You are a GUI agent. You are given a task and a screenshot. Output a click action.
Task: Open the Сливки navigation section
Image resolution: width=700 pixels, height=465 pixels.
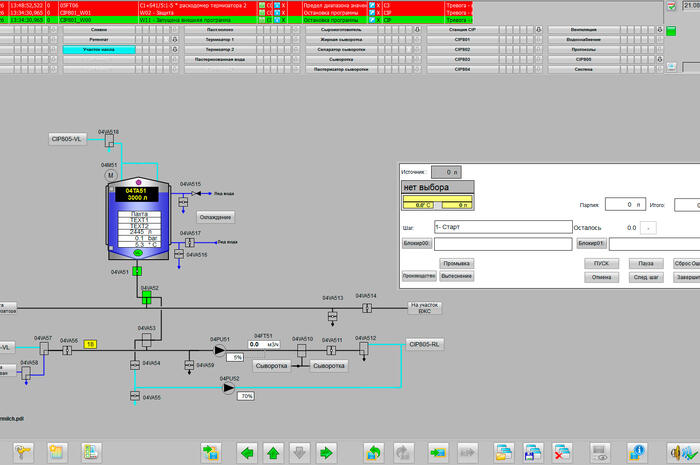tap(99, 29)
